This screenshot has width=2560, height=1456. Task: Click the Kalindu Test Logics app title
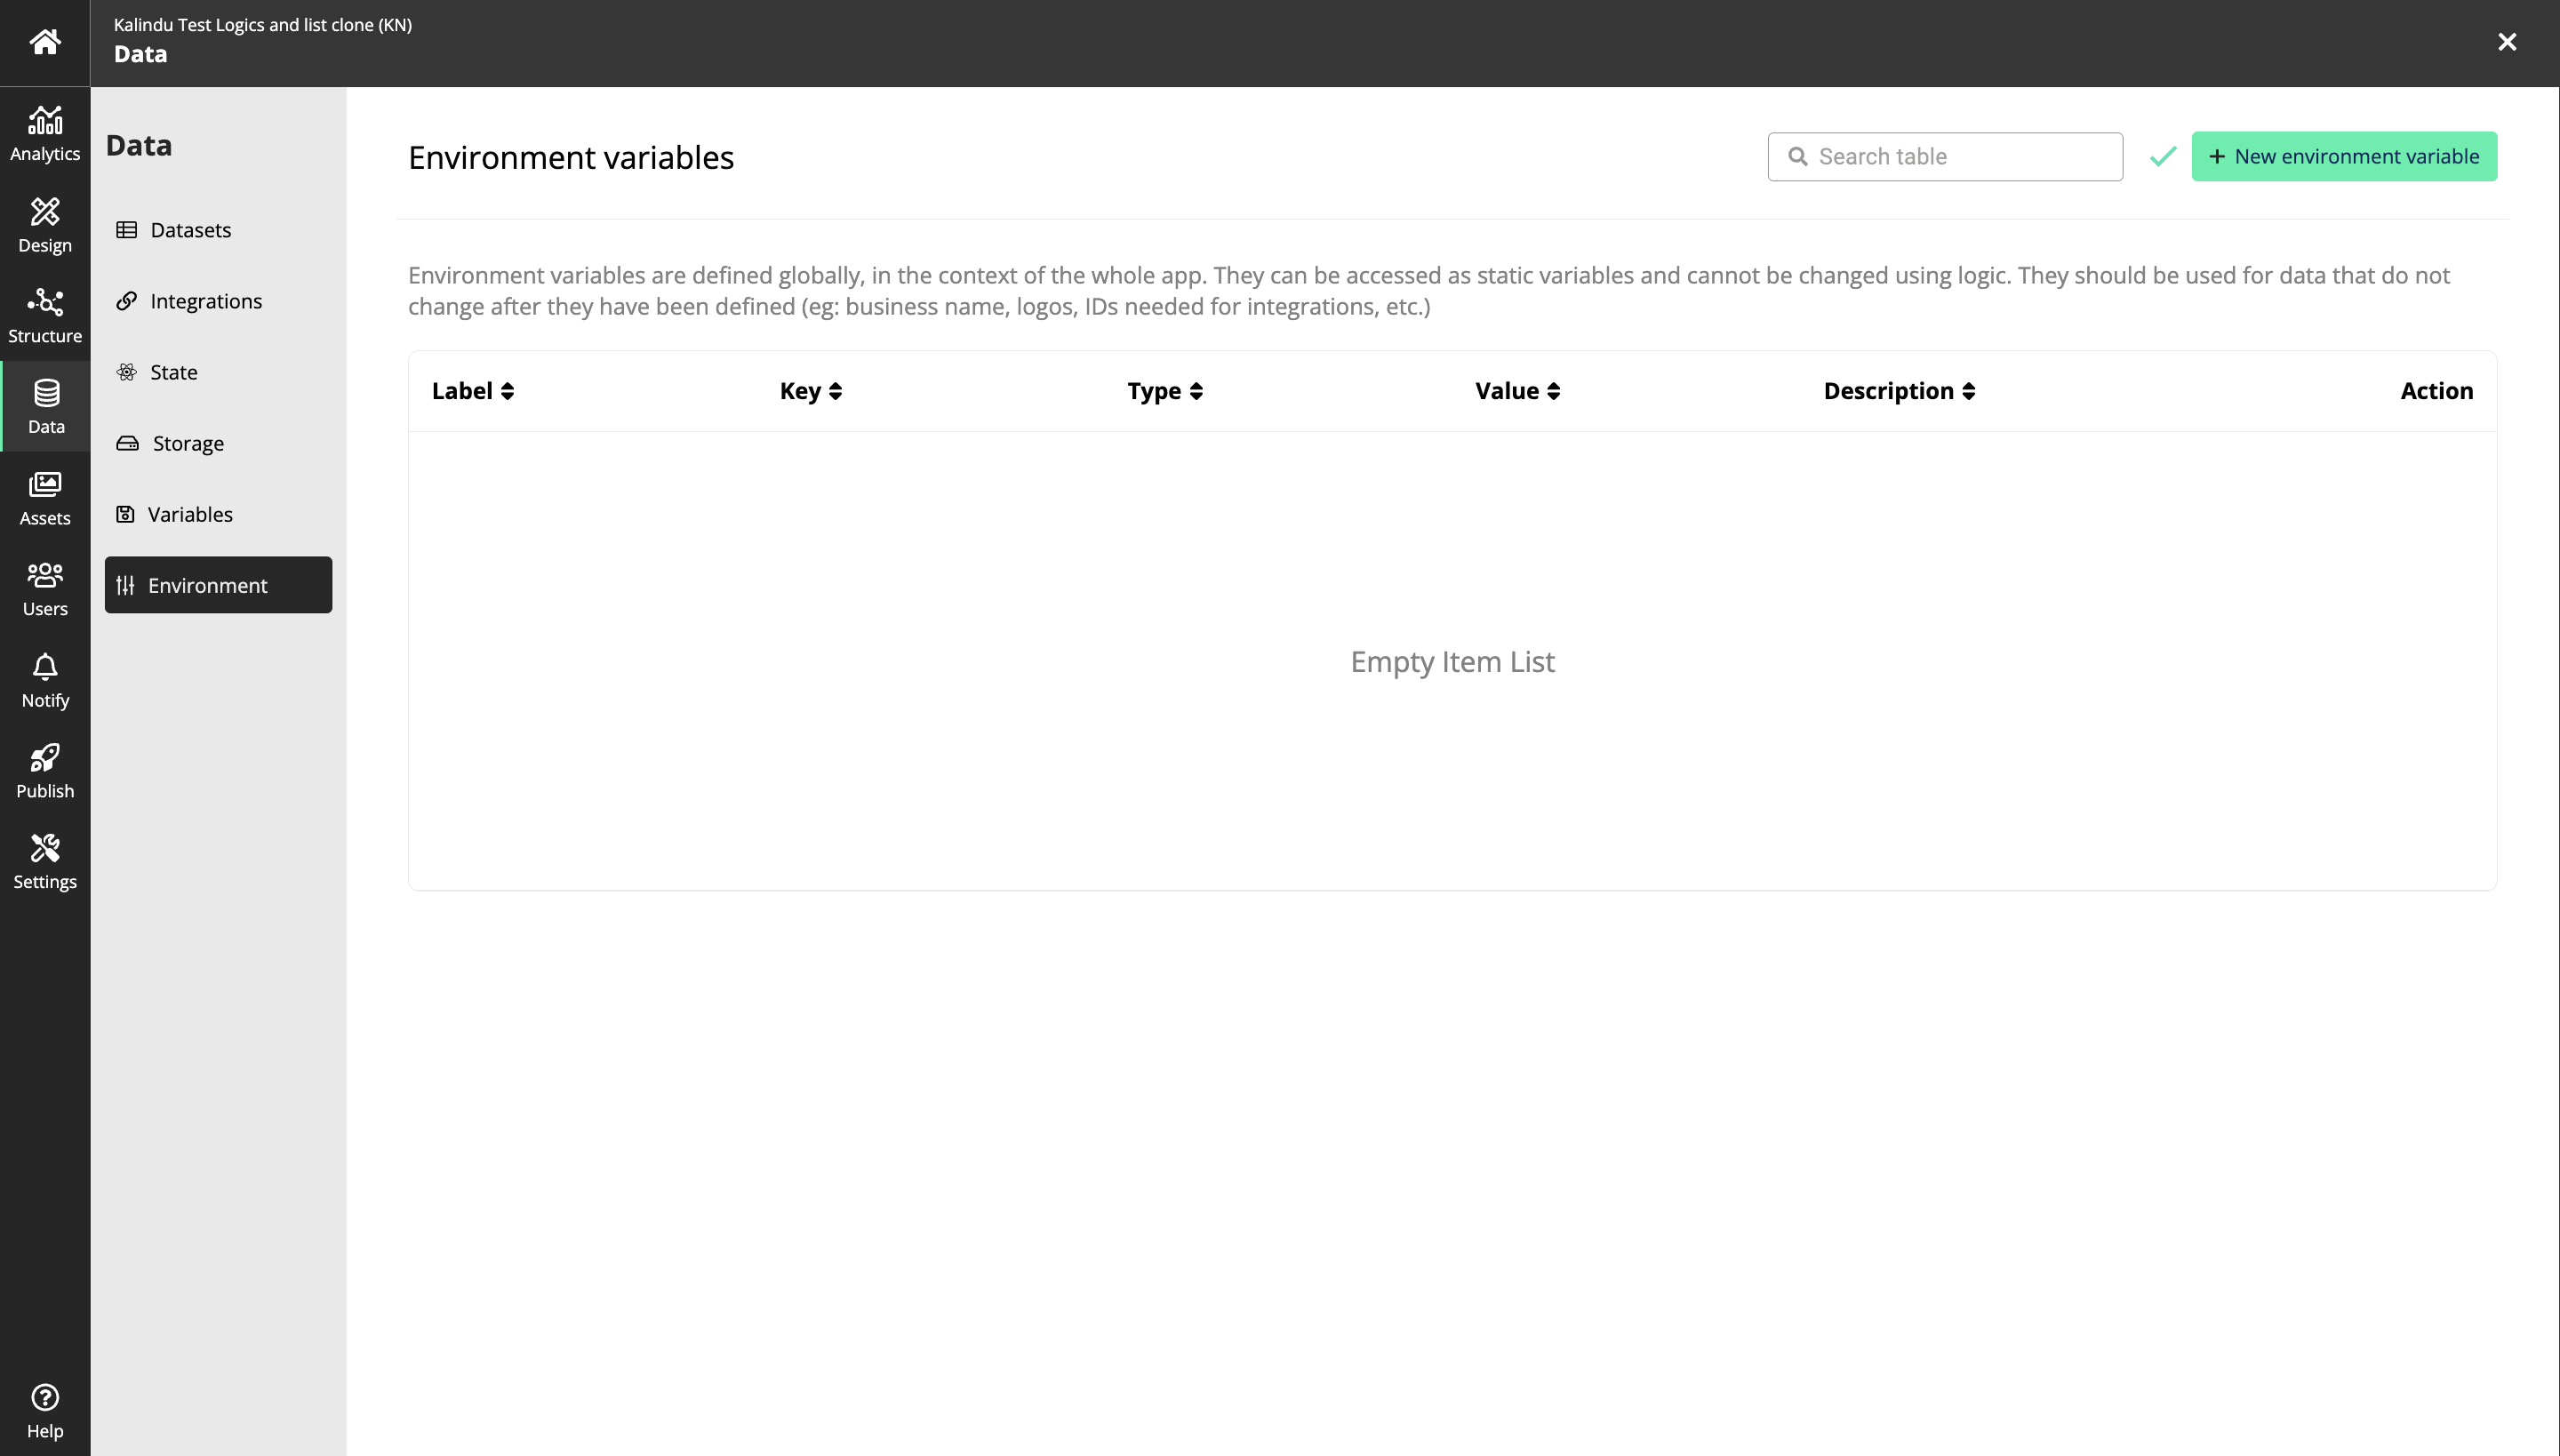pos(263,25)
